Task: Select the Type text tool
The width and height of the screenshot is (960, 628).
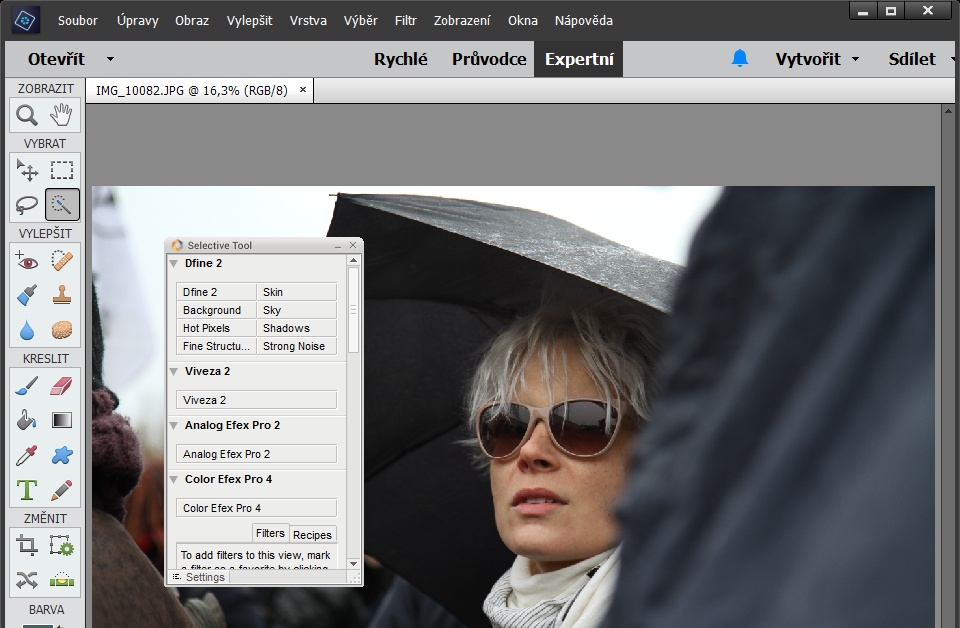Action: tap(27, 490)
